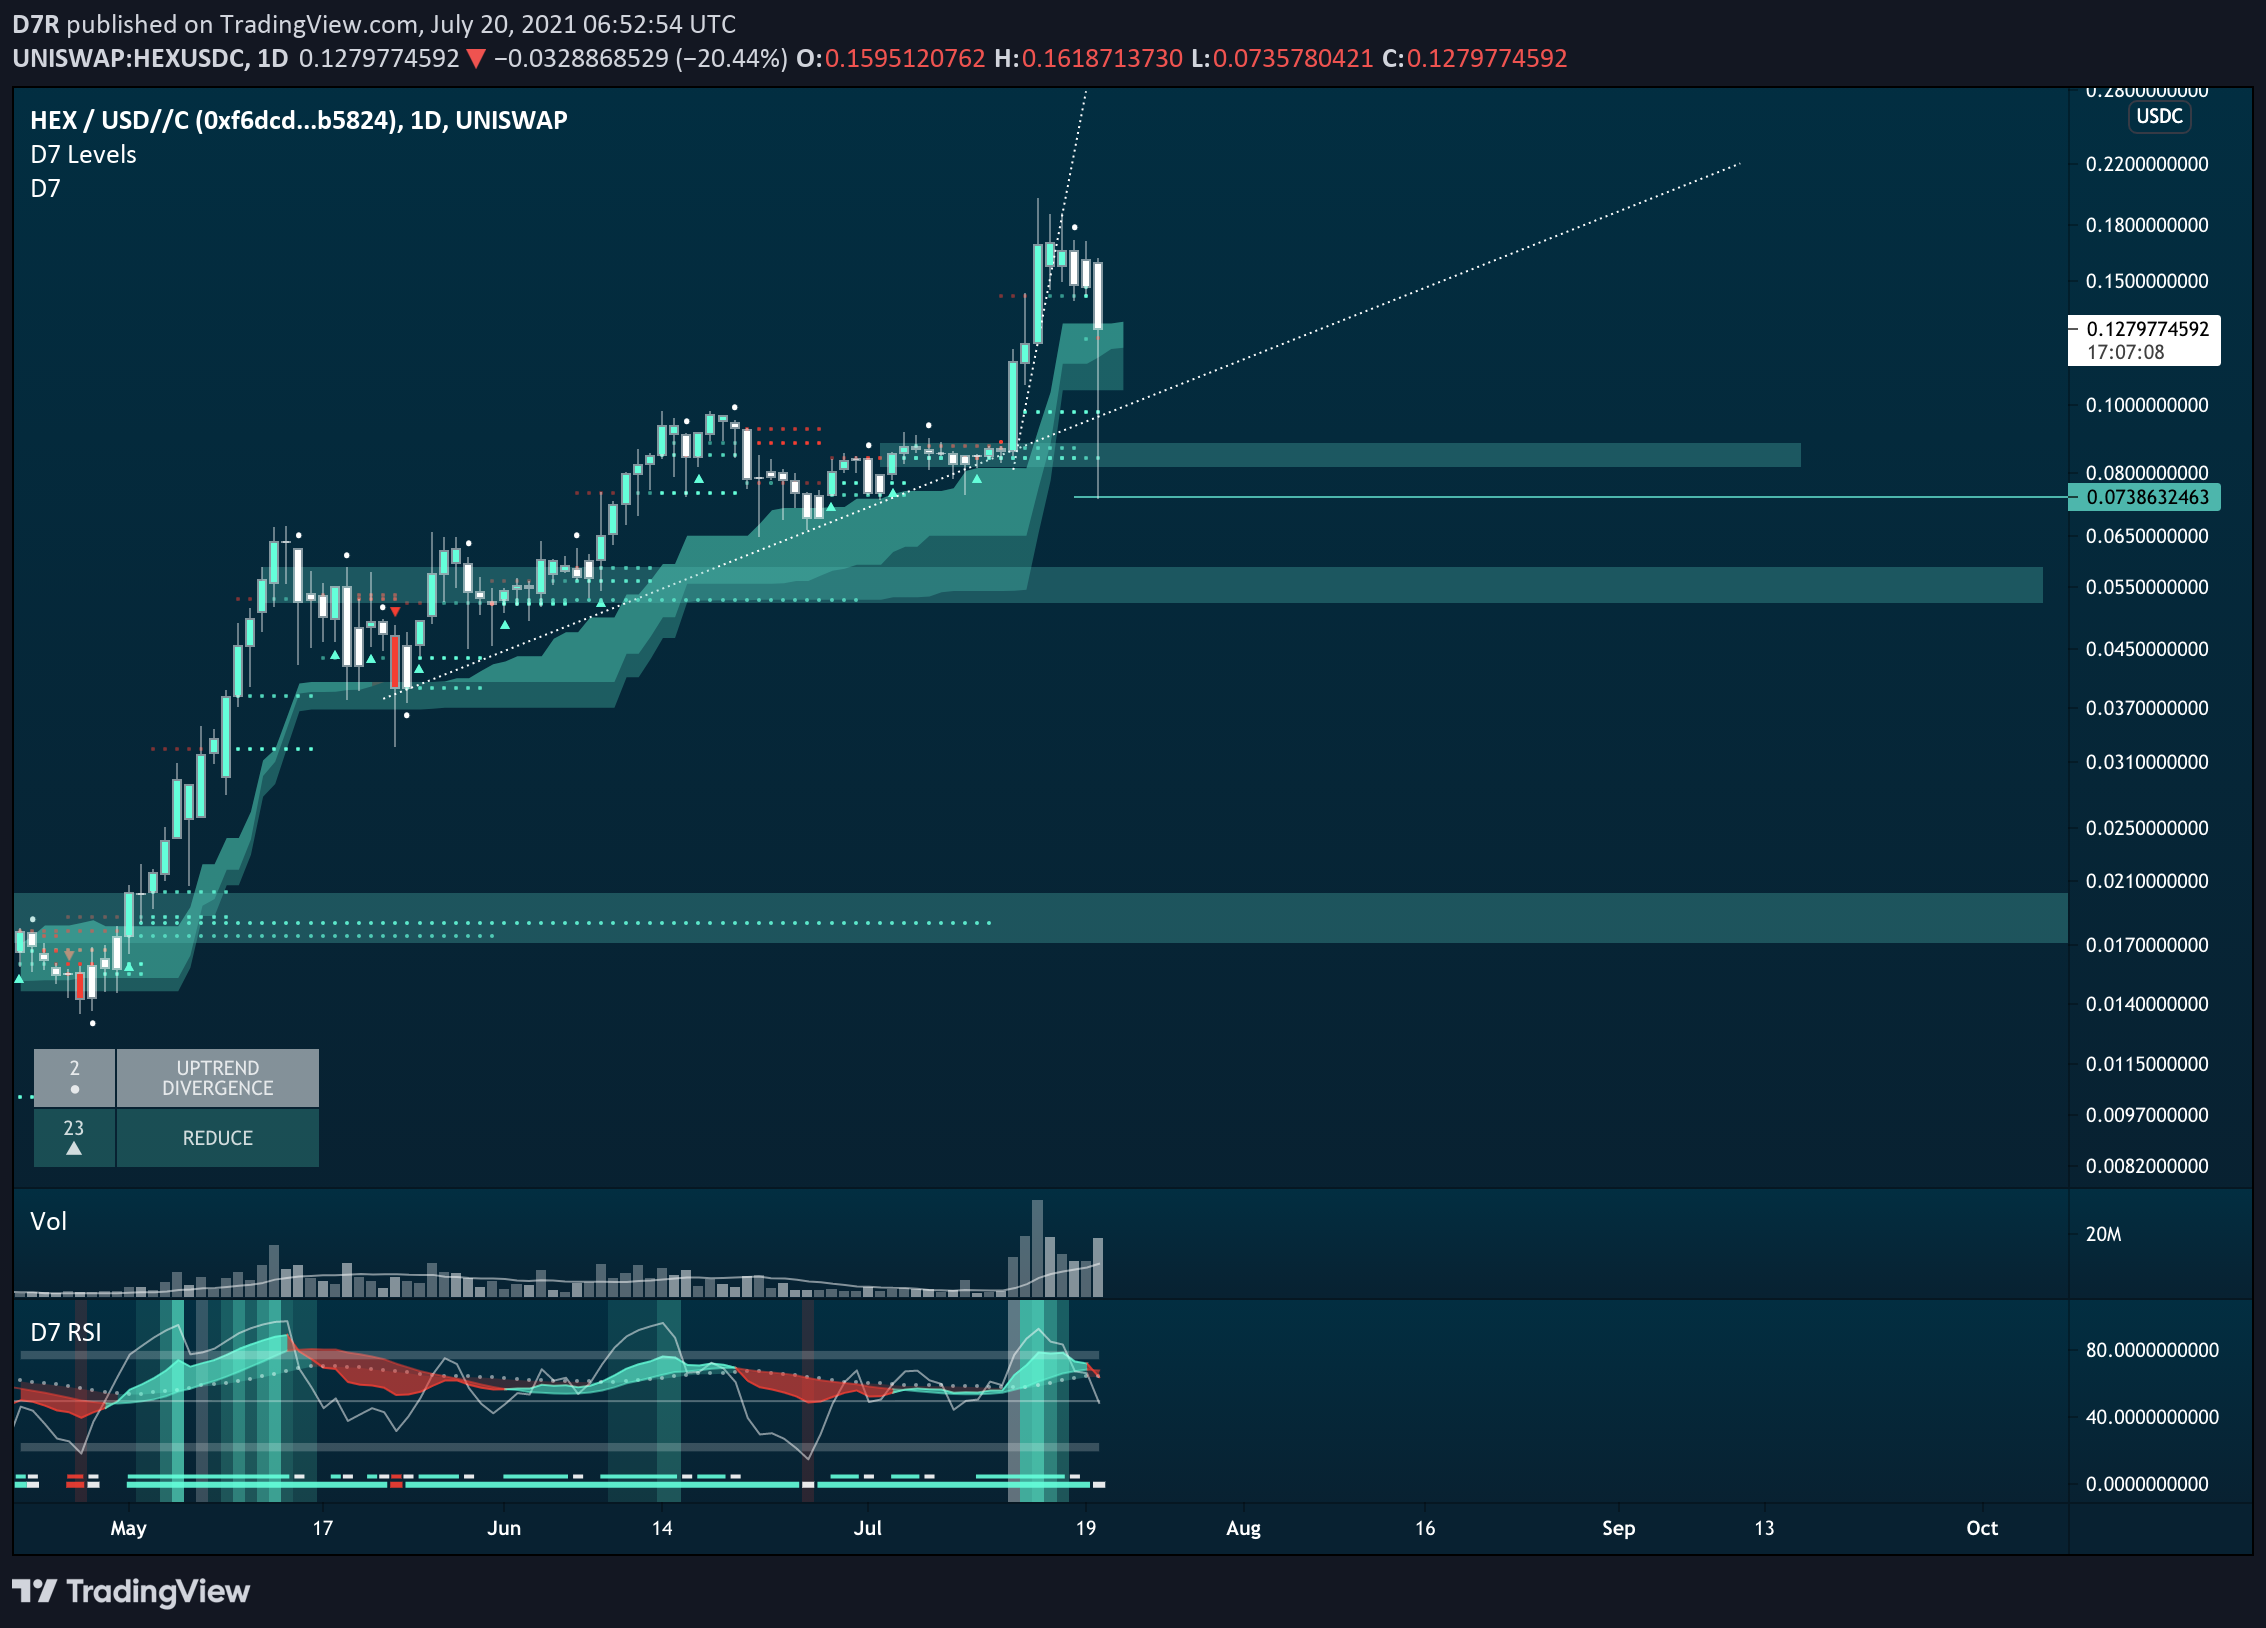Click the 20M volume axis label
Image resolution: width=2266 pixels, height=1628 pixels.
[x=2103, y=1234]
